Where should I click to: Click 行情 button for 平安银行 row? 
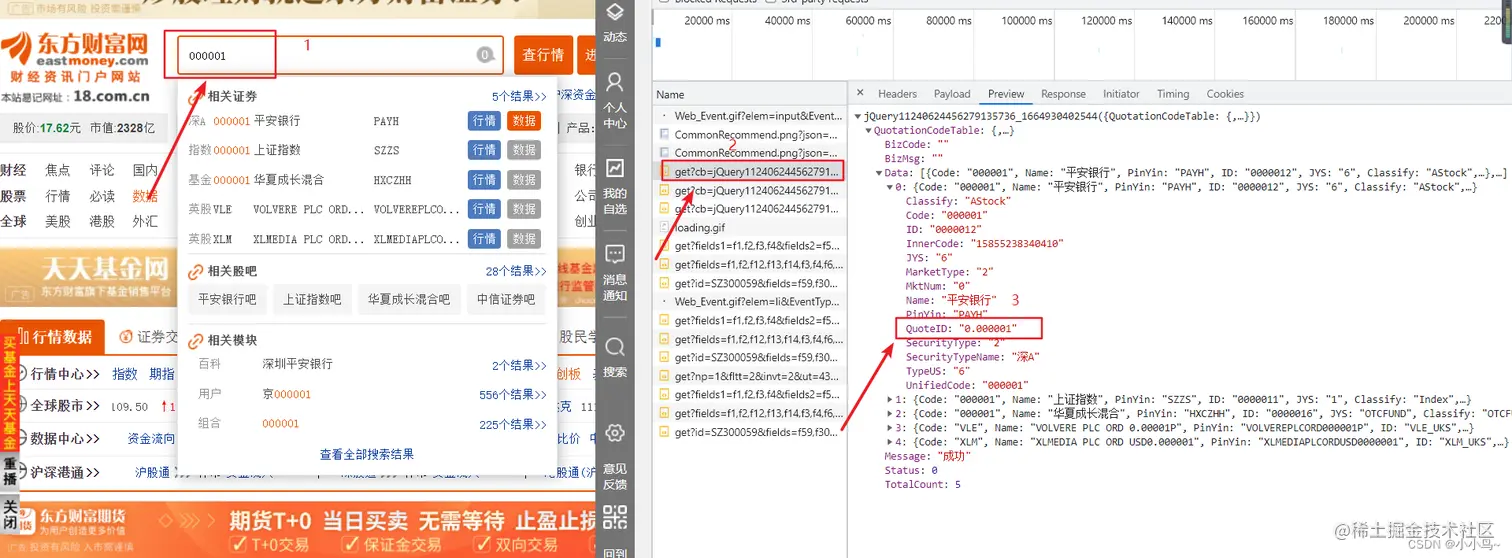point(484,121)
